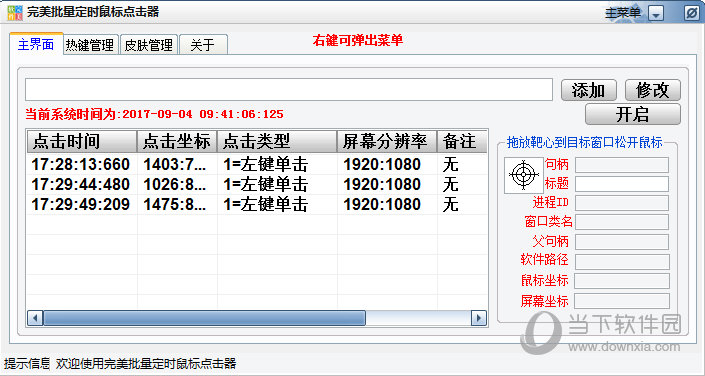The image size is (705, 376).
Task: Switch to the 主界面 tab
Action: 36,44
